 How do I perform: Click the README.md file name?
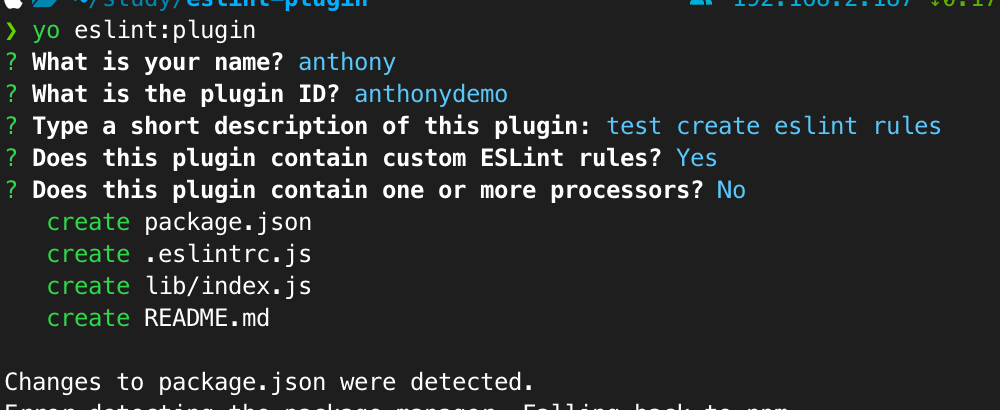[207, 318]
